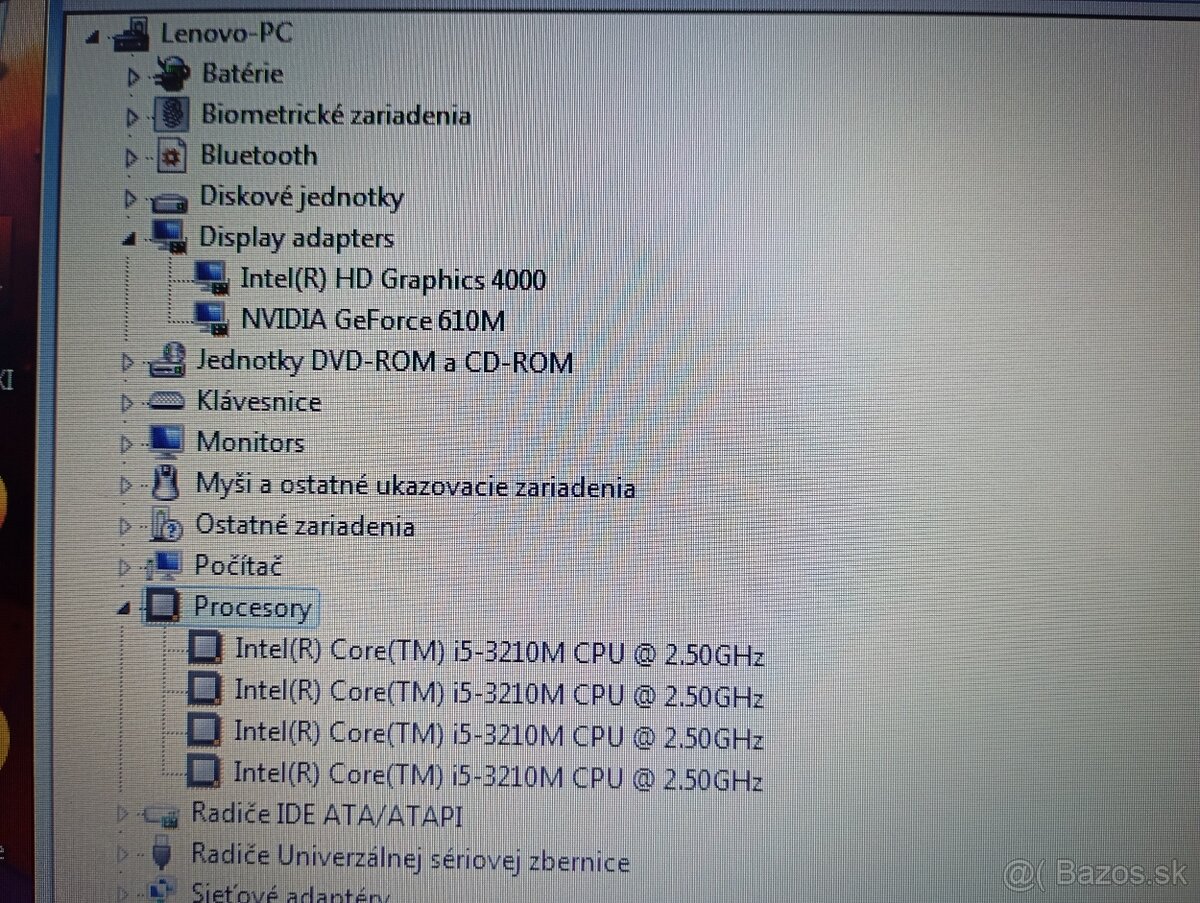Collapse the Lenovo-PC root node
1200x903 pixels.
tap(94, 40)
